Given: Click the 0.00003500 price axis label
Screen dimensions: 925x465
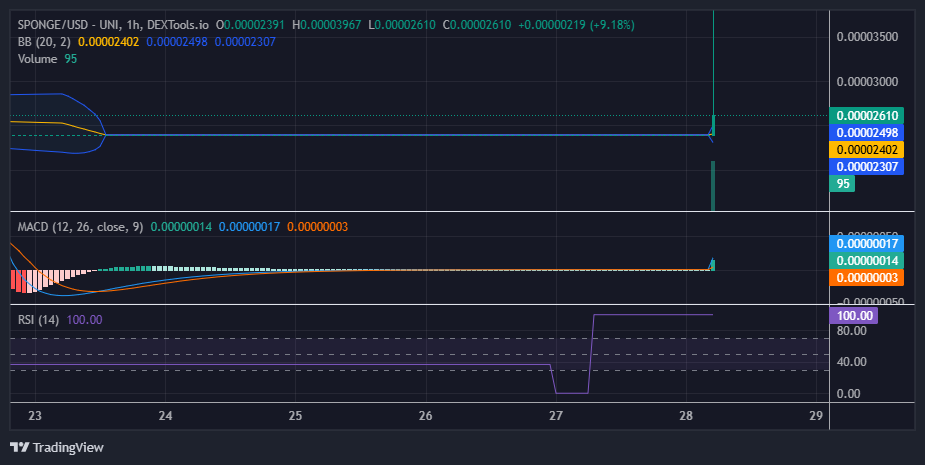Looking at the screenshot, I should [867, 37].
